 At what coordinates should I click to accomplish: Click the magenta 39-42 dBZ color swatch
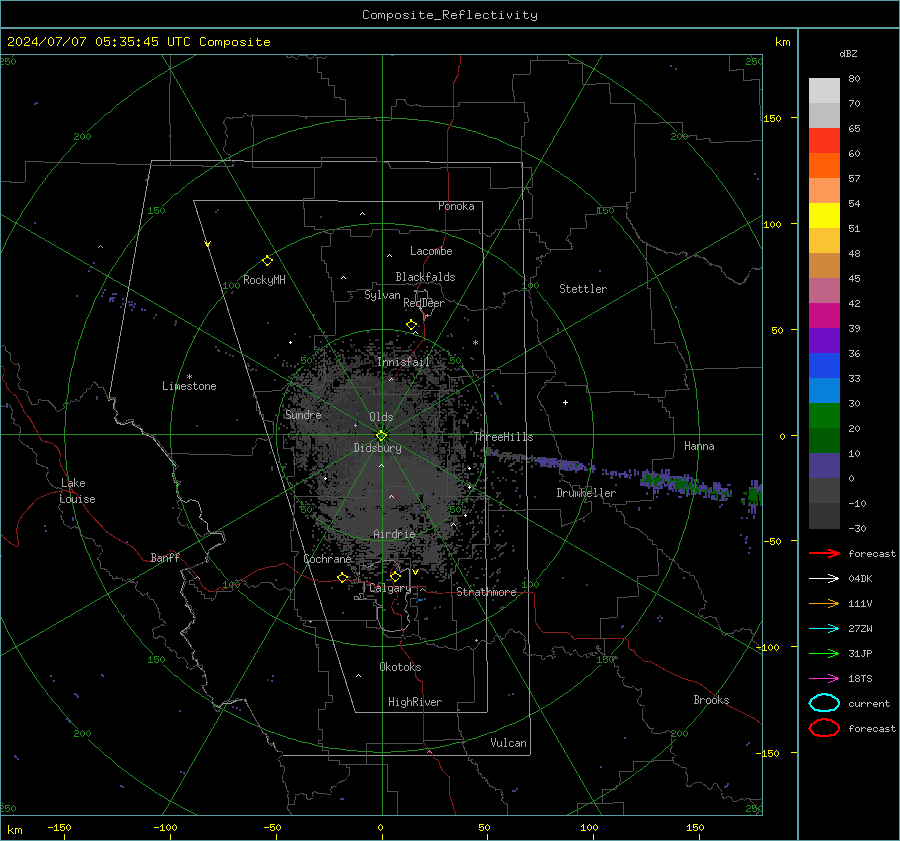pyautogui.click(x=824, y=316)
